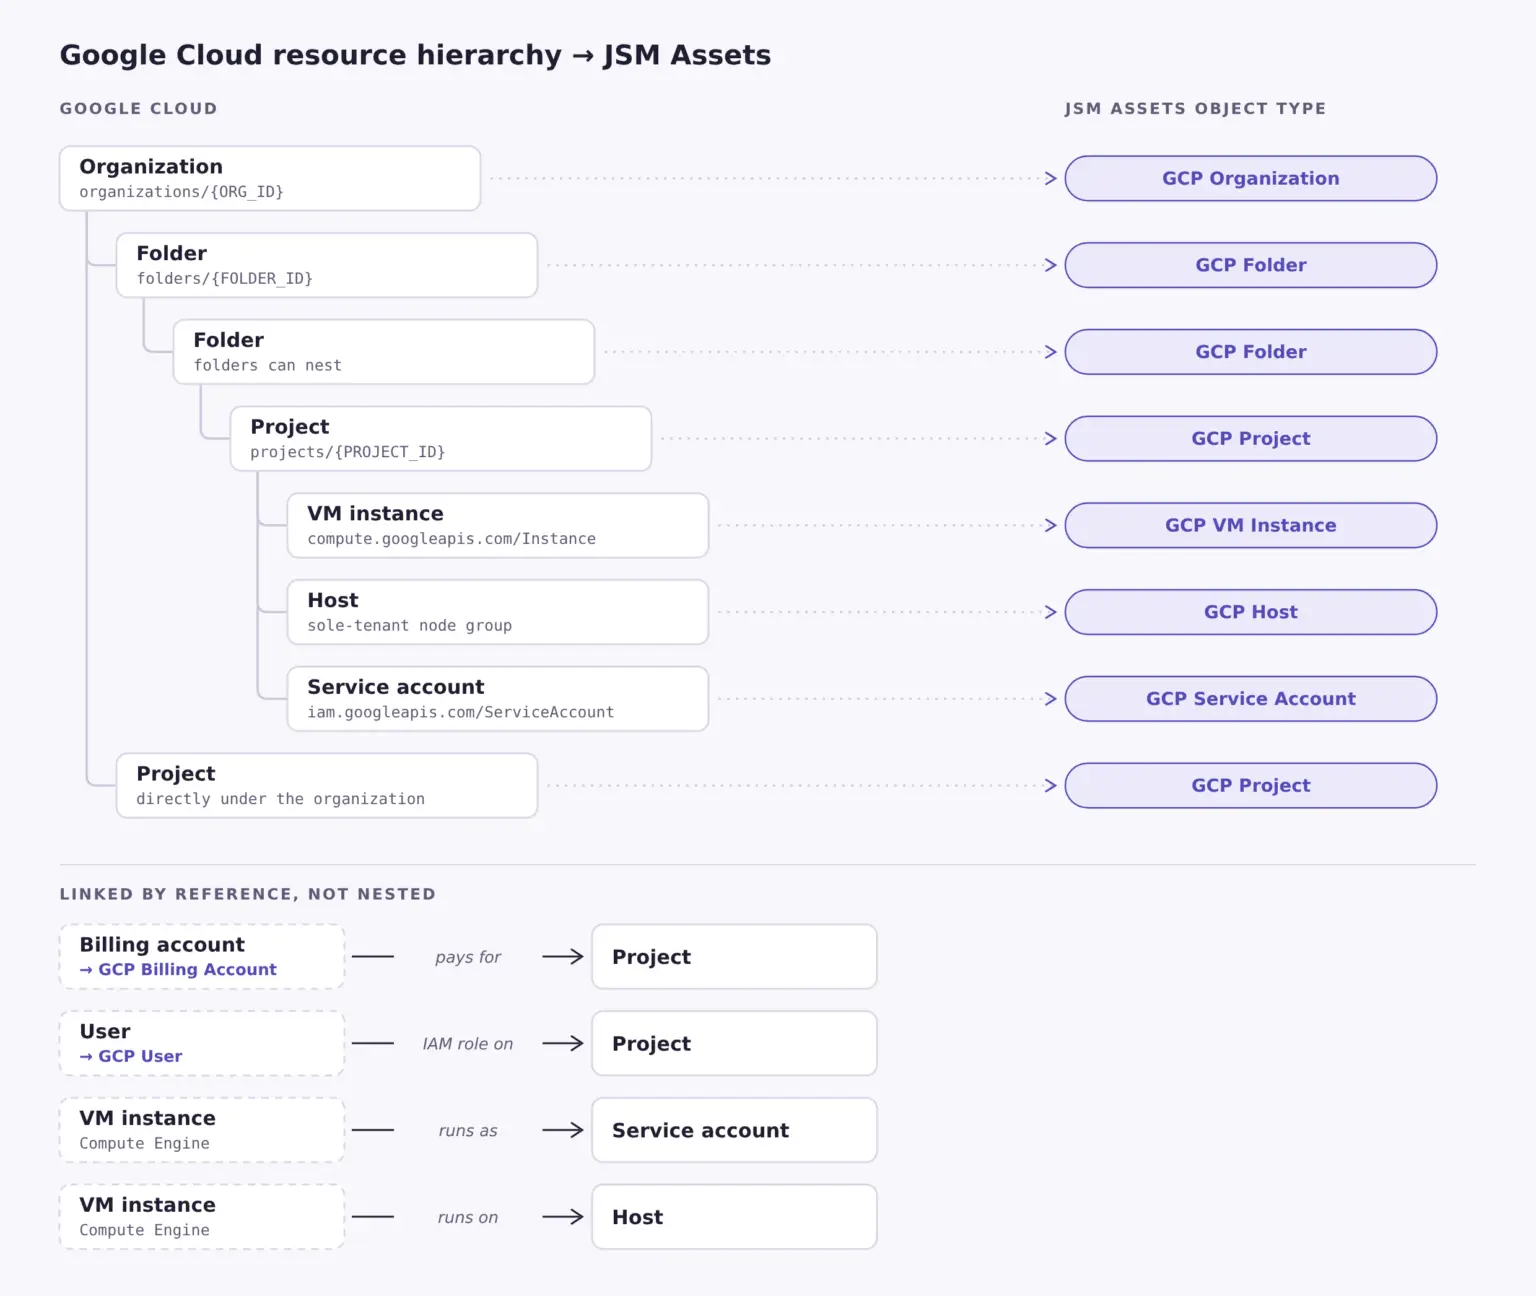Click the 'pays for' relation label
The image size is (1536, 1296).
coord(468,957)
